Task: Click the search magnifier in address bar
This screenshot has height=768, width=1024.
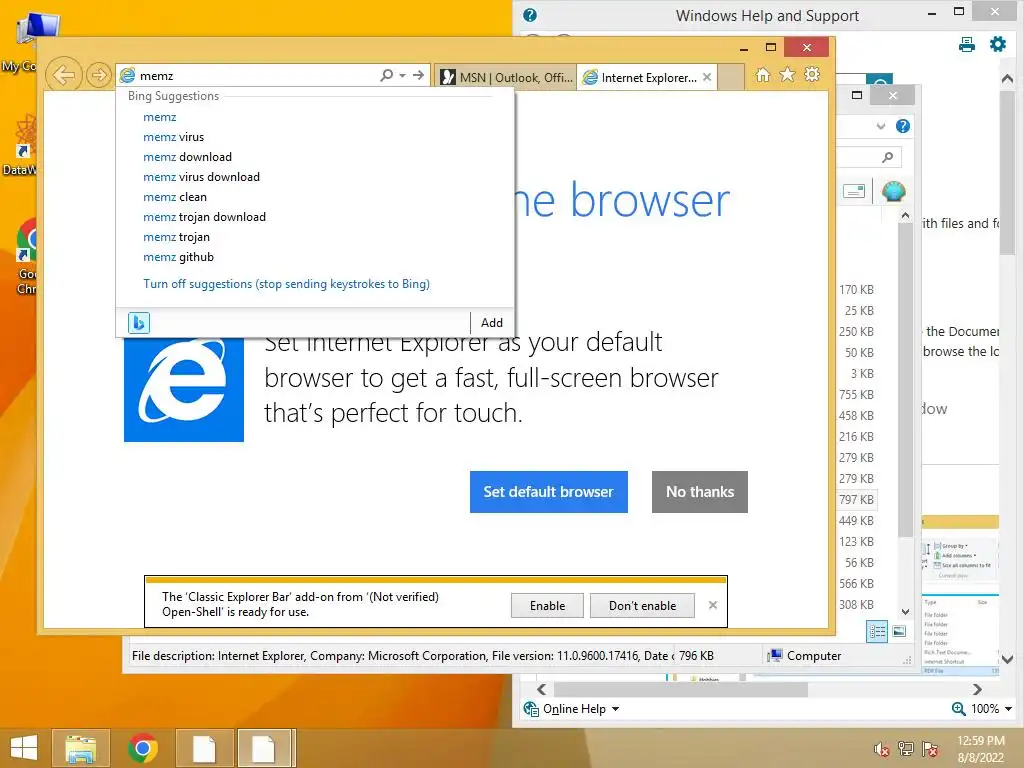Action: [387, 75]
